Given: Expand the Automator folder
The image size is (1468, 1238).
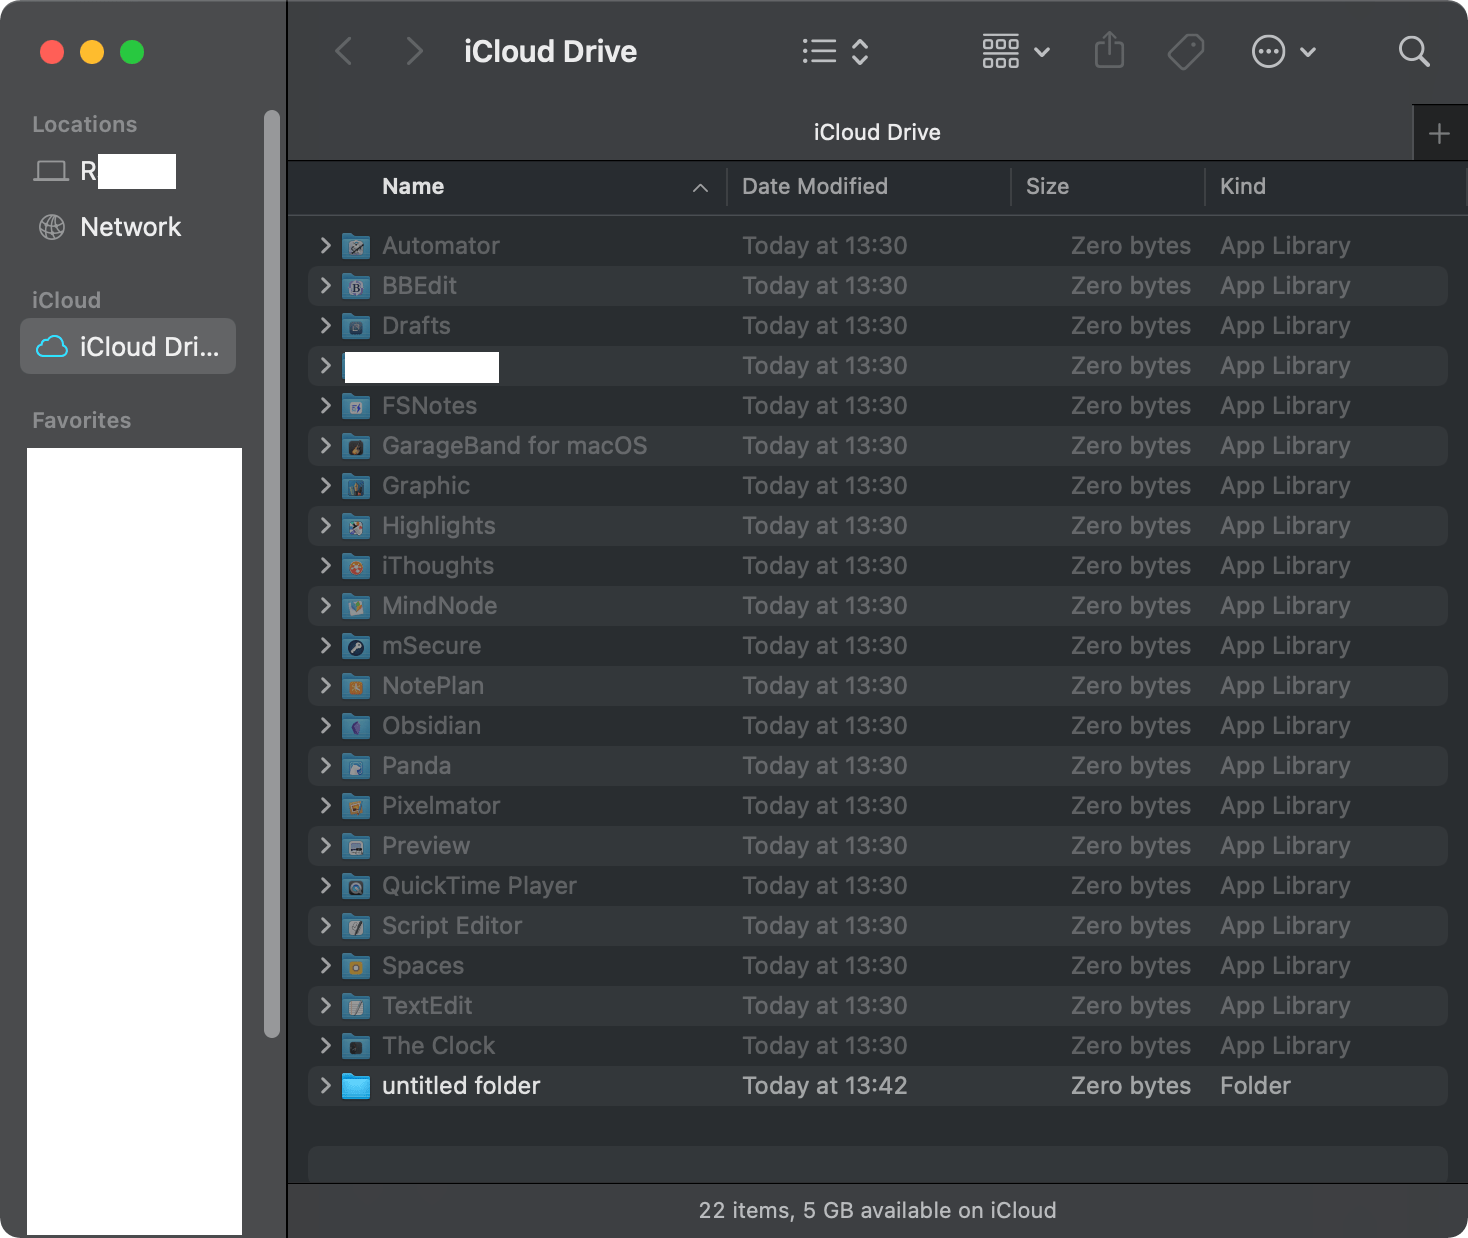Looking at the screenshot, I should 325,245.
